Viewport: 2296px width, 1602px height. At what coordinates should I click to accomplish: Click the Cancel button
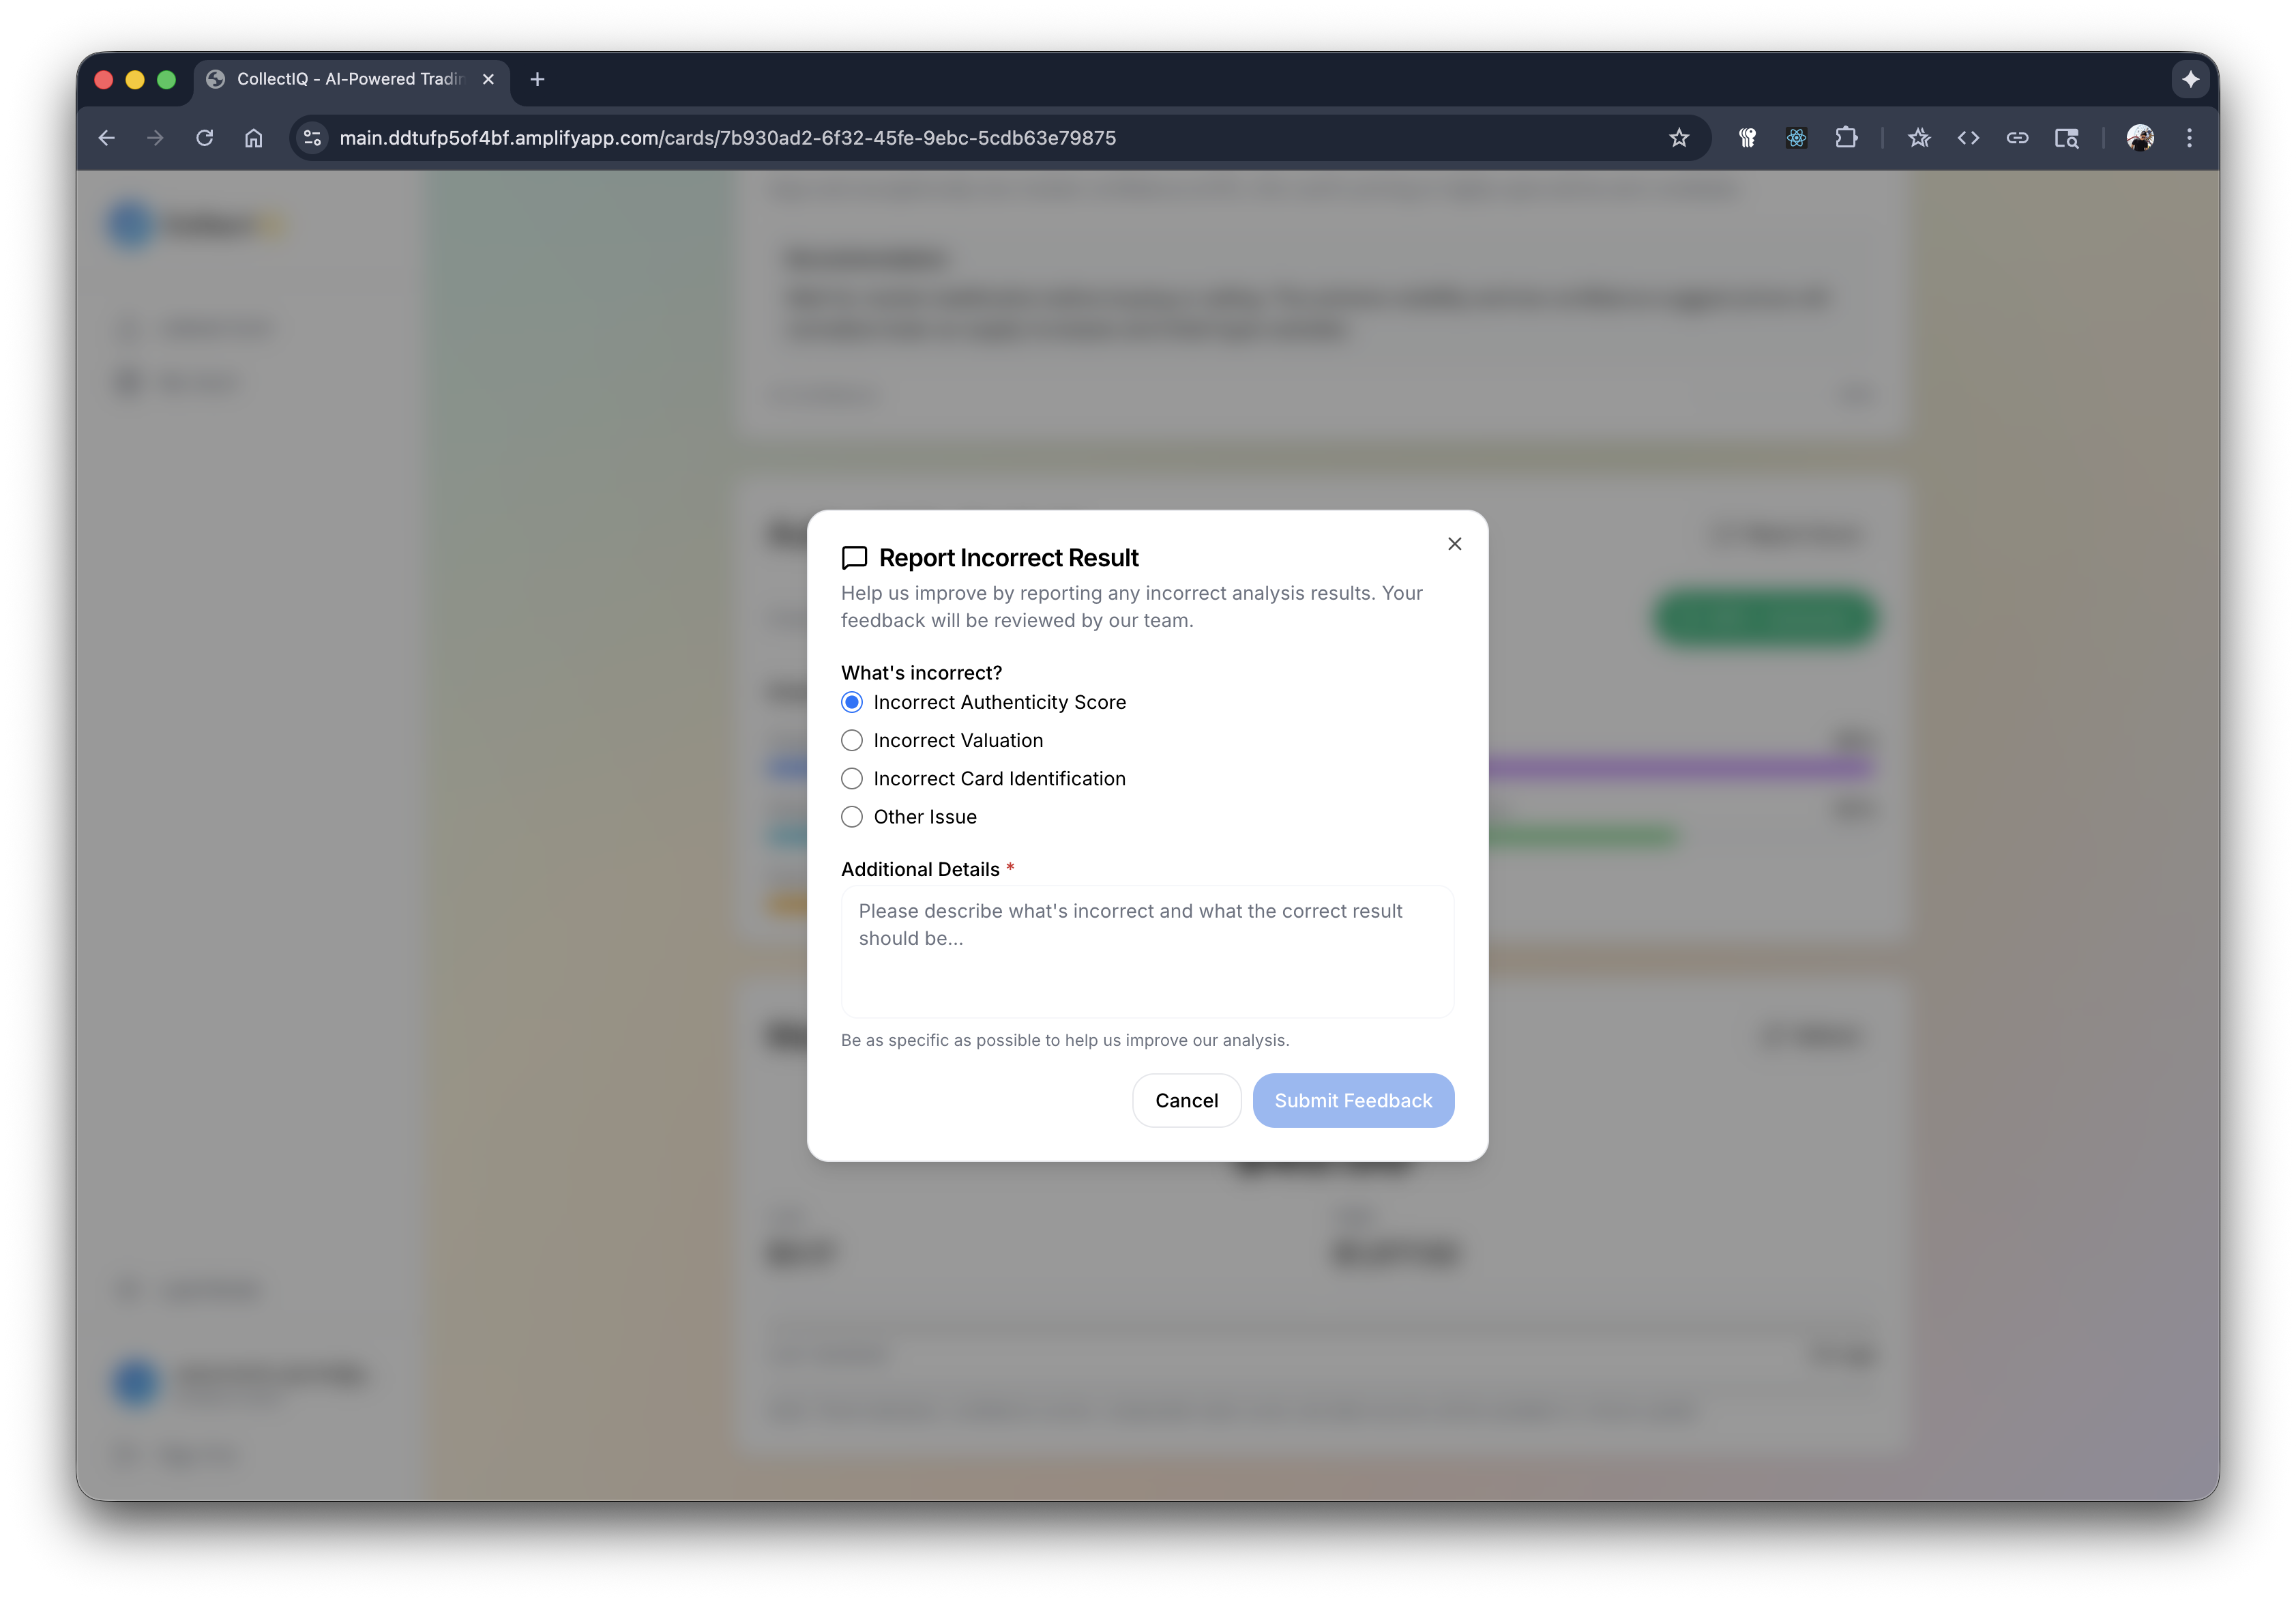click(x=1186, y=1100)
